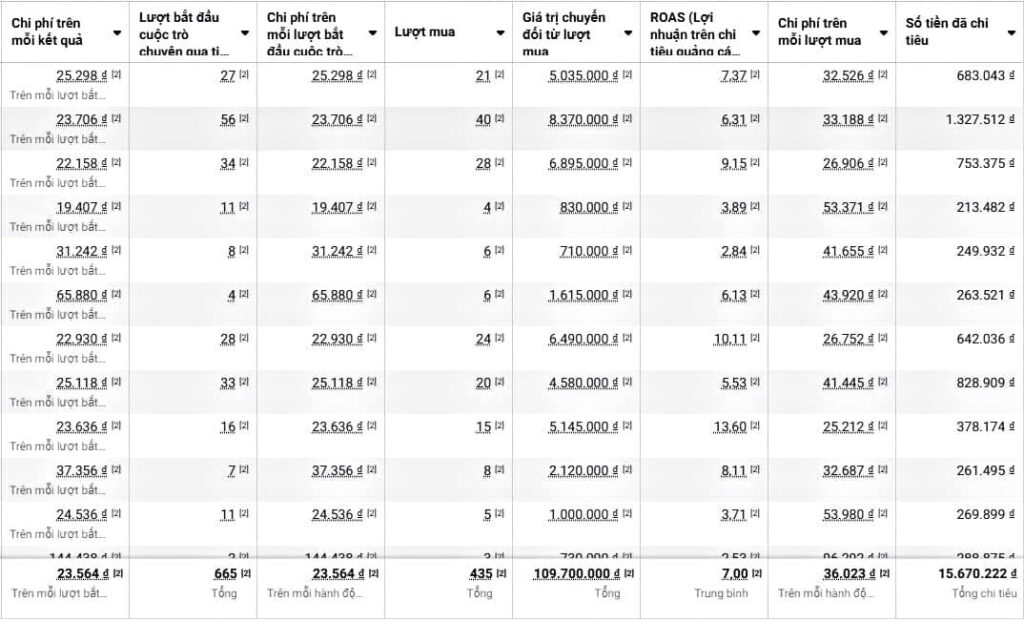The width and height of the screenshot is (1024, 622).
Task: Open the ROAS column header dropdown arrow
Action: coord(756,33)
